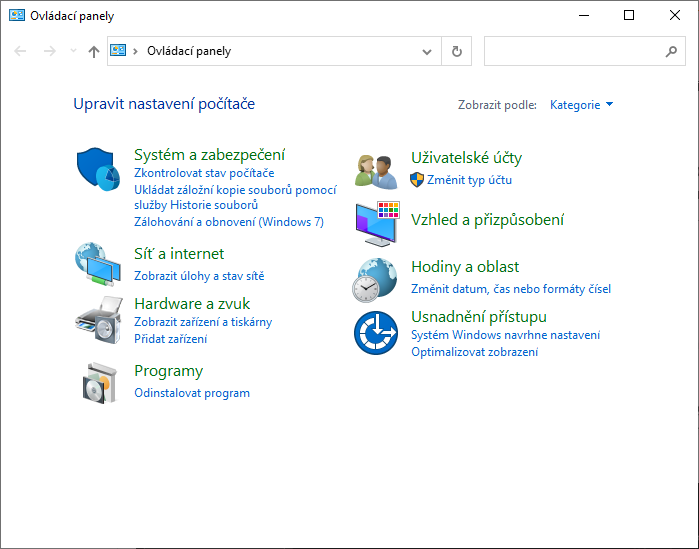Open the Usnadnění přístupu category
The height and width of the screenshot is (549, 699).
pos(479,317)
